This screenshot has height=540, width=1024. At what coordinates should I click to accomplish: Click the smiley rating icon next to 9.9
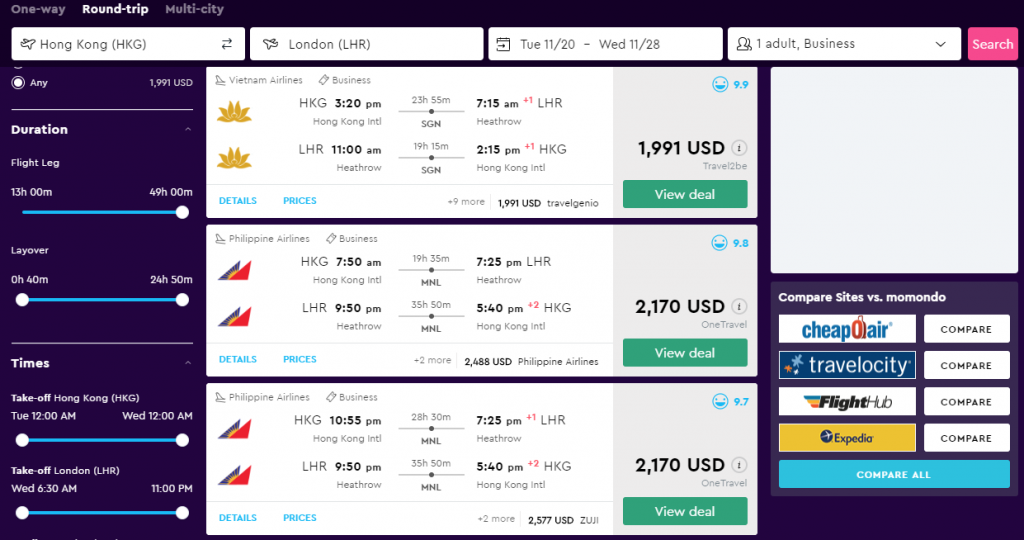pyautogui.click(x=720, y=84)
